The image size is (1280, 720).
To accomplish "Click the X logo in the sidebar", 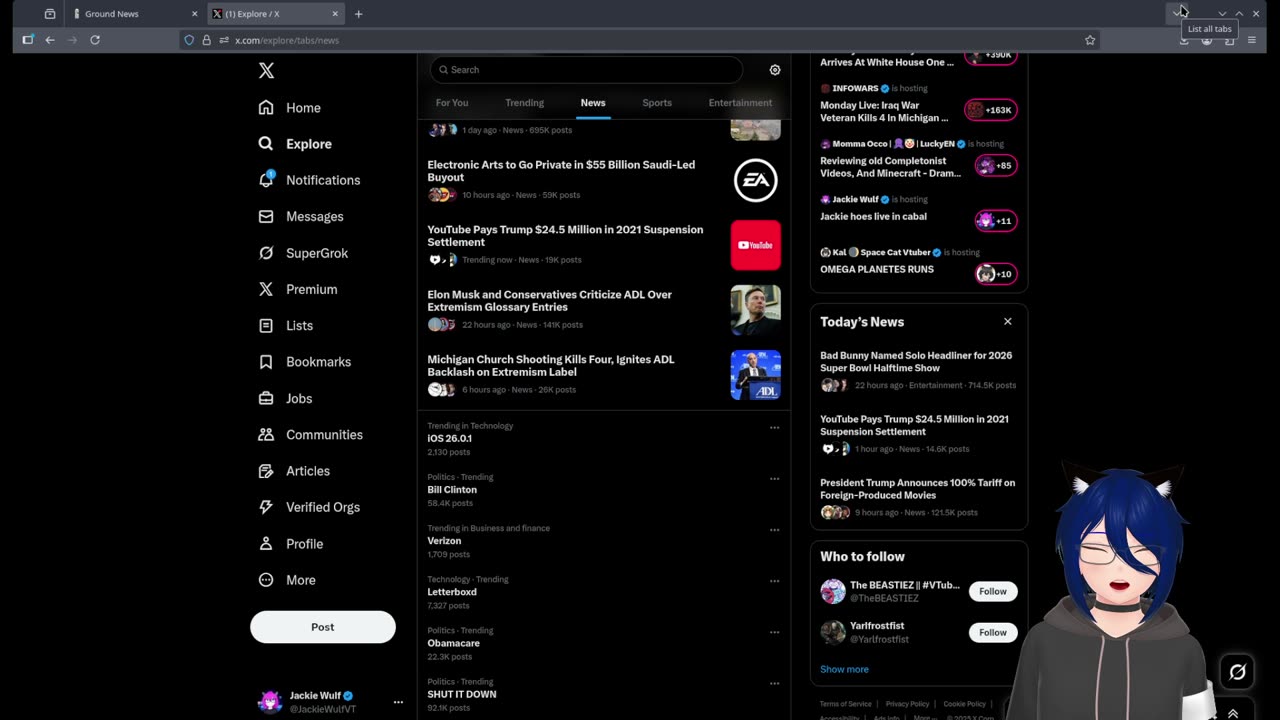I will [x=266, y=71].
